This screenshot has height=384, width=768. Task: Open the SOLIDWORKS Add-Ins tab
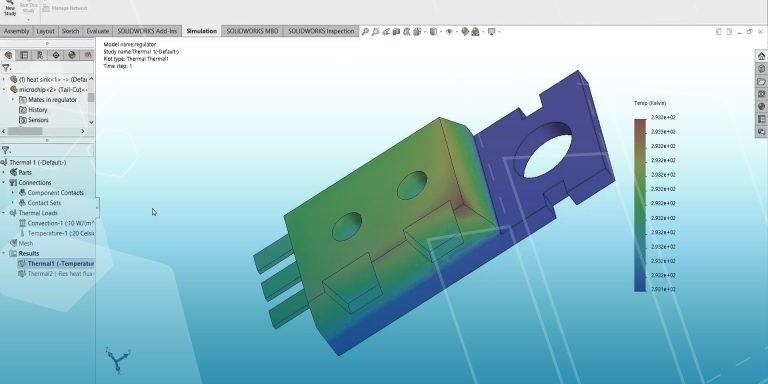coord(147,31)
